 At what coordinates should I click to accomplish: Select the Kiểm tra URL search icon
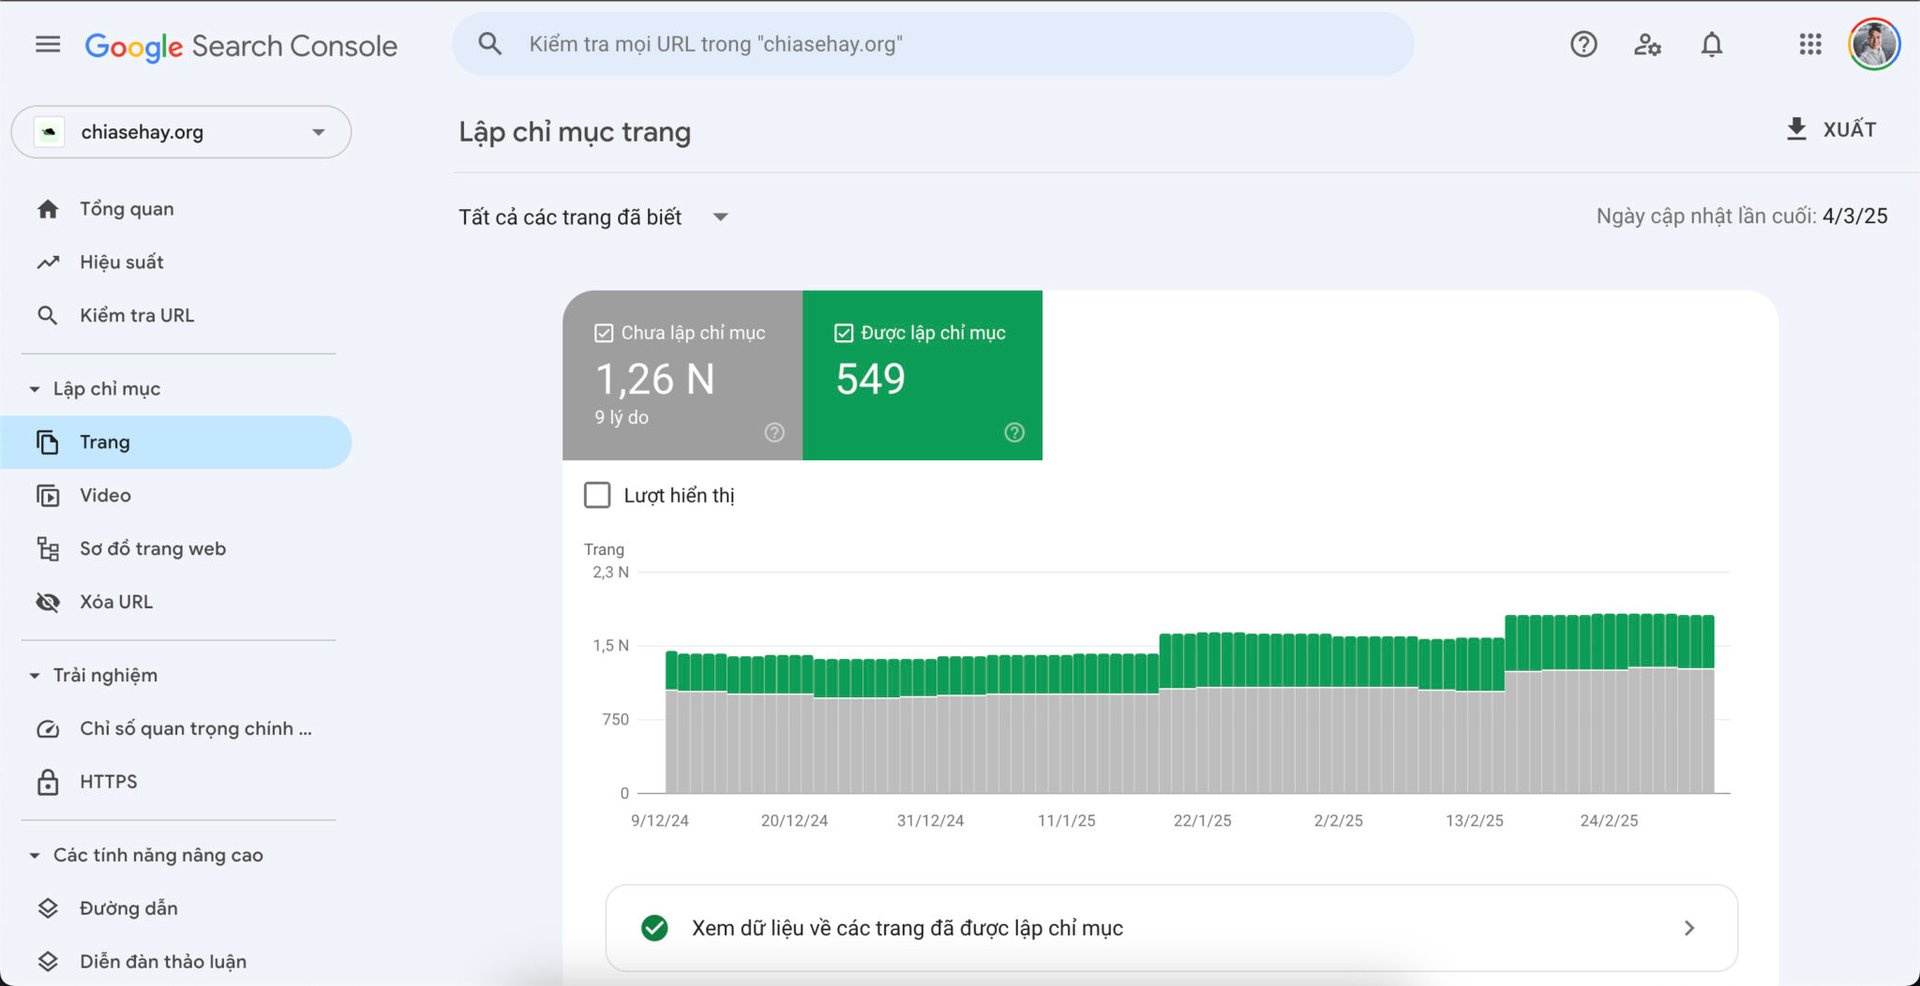(47, 314)
